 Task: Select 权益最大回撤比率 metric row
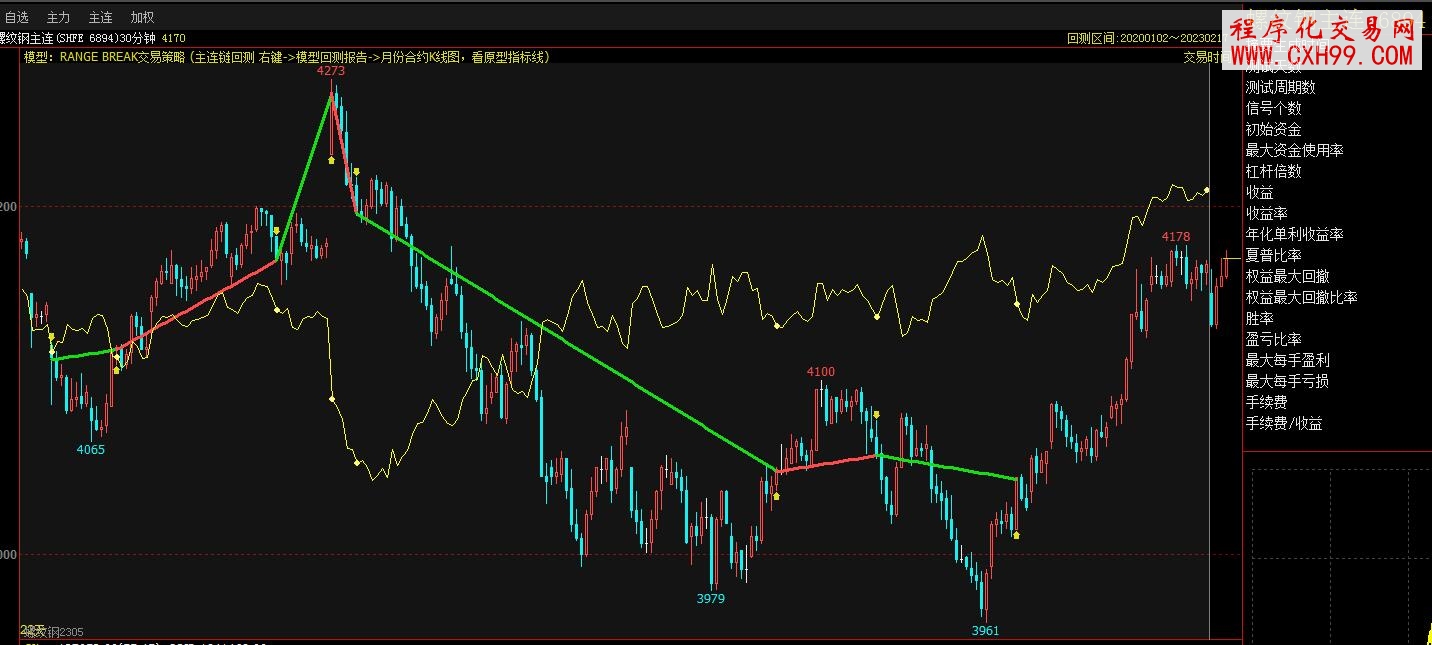tap(1301, 297)
